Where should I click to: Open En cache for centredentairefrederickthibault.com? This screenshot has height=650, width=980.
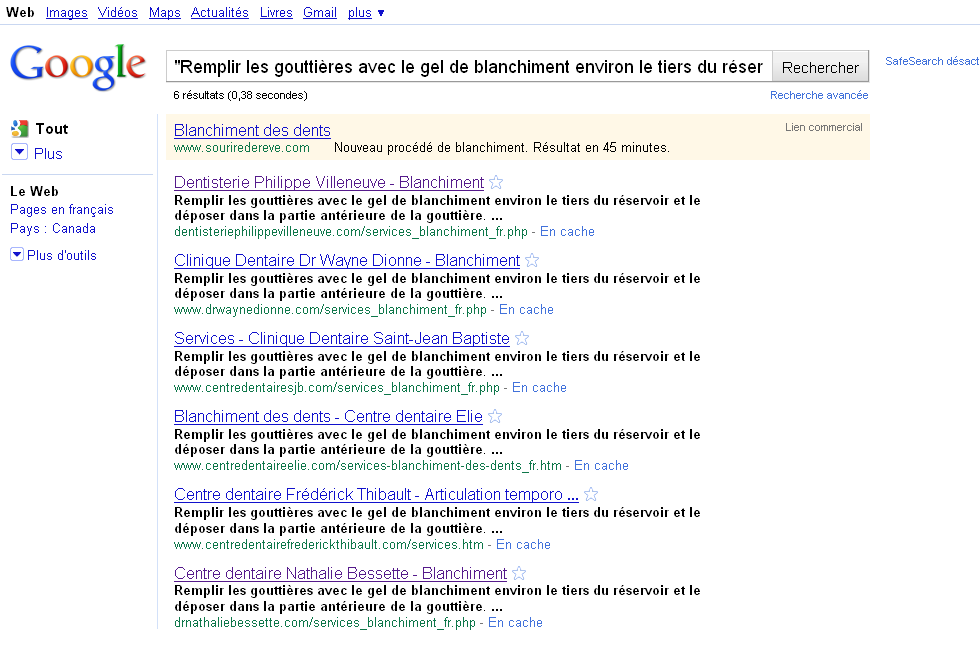click(523, 545)
